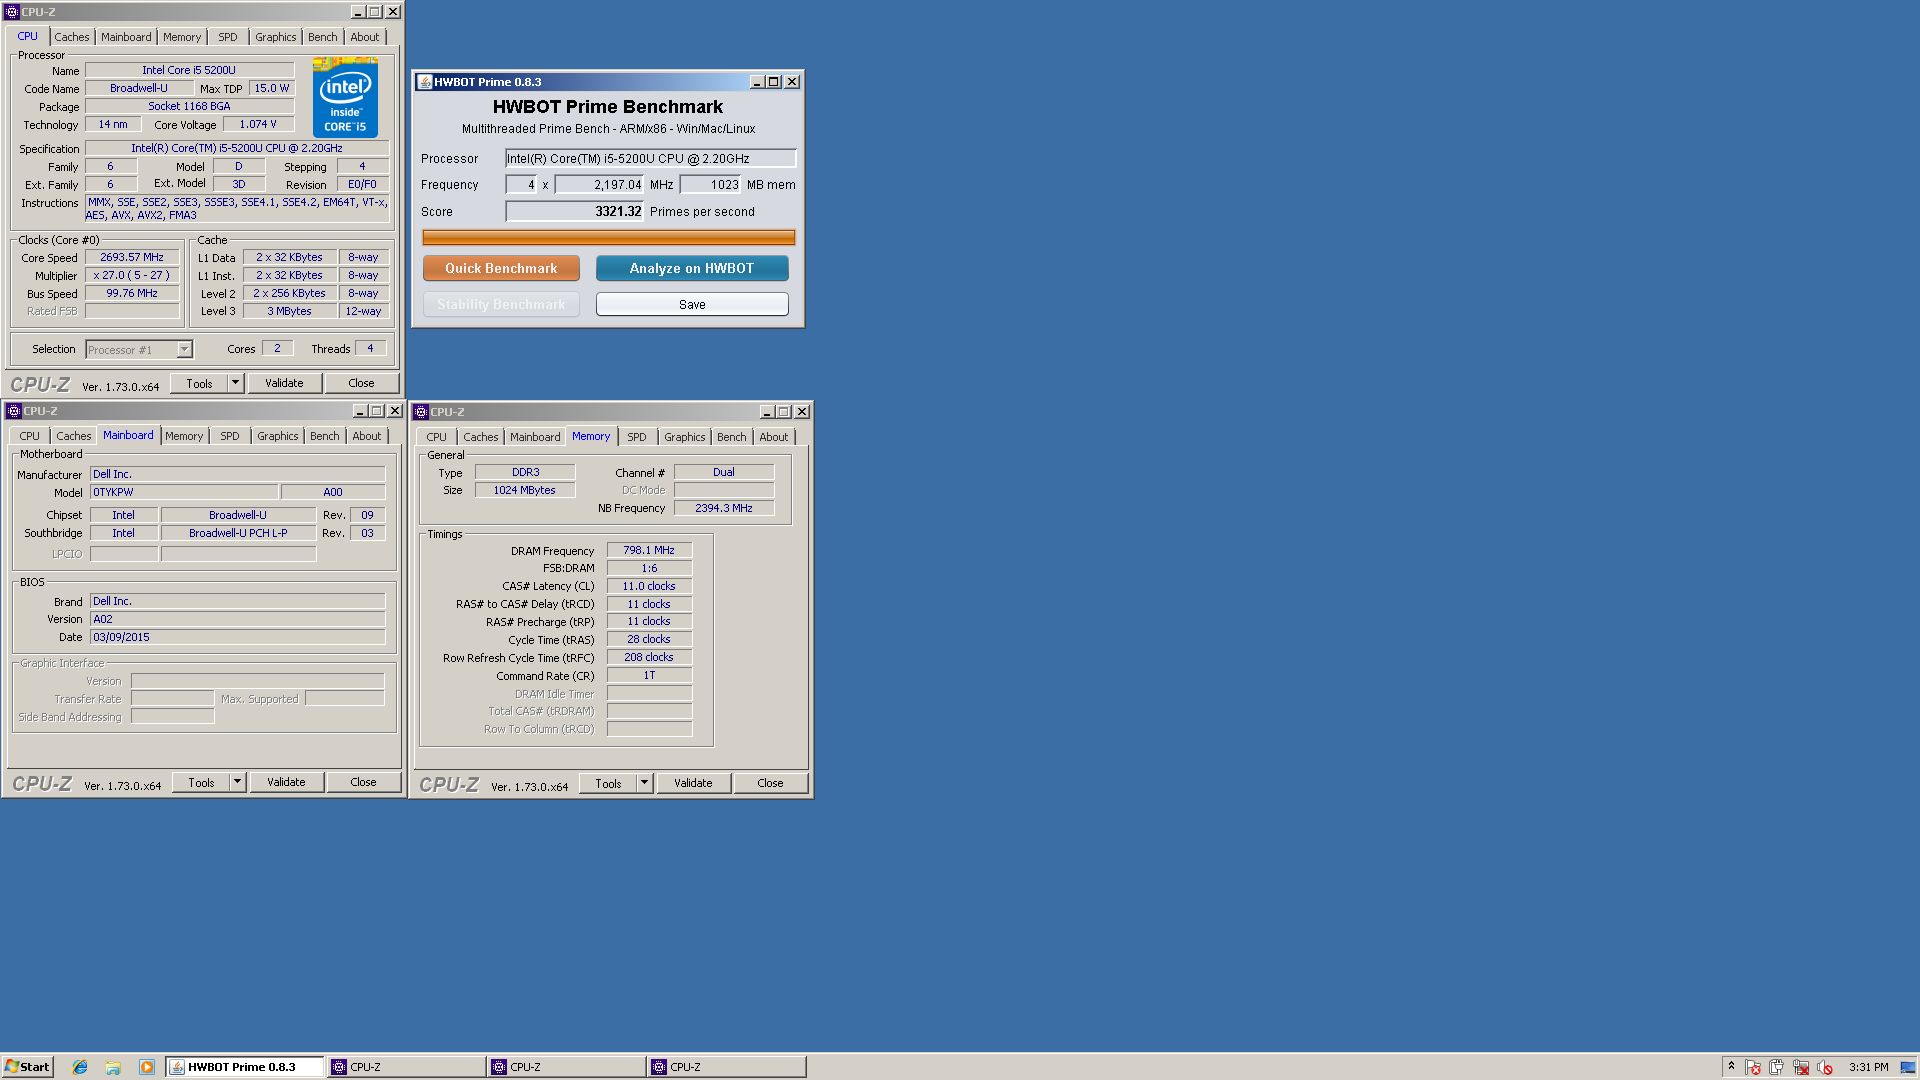Open Bench tab in top CPU-Z window
The width and height of the screenshot is (1920, 1080).
(323, 37)
